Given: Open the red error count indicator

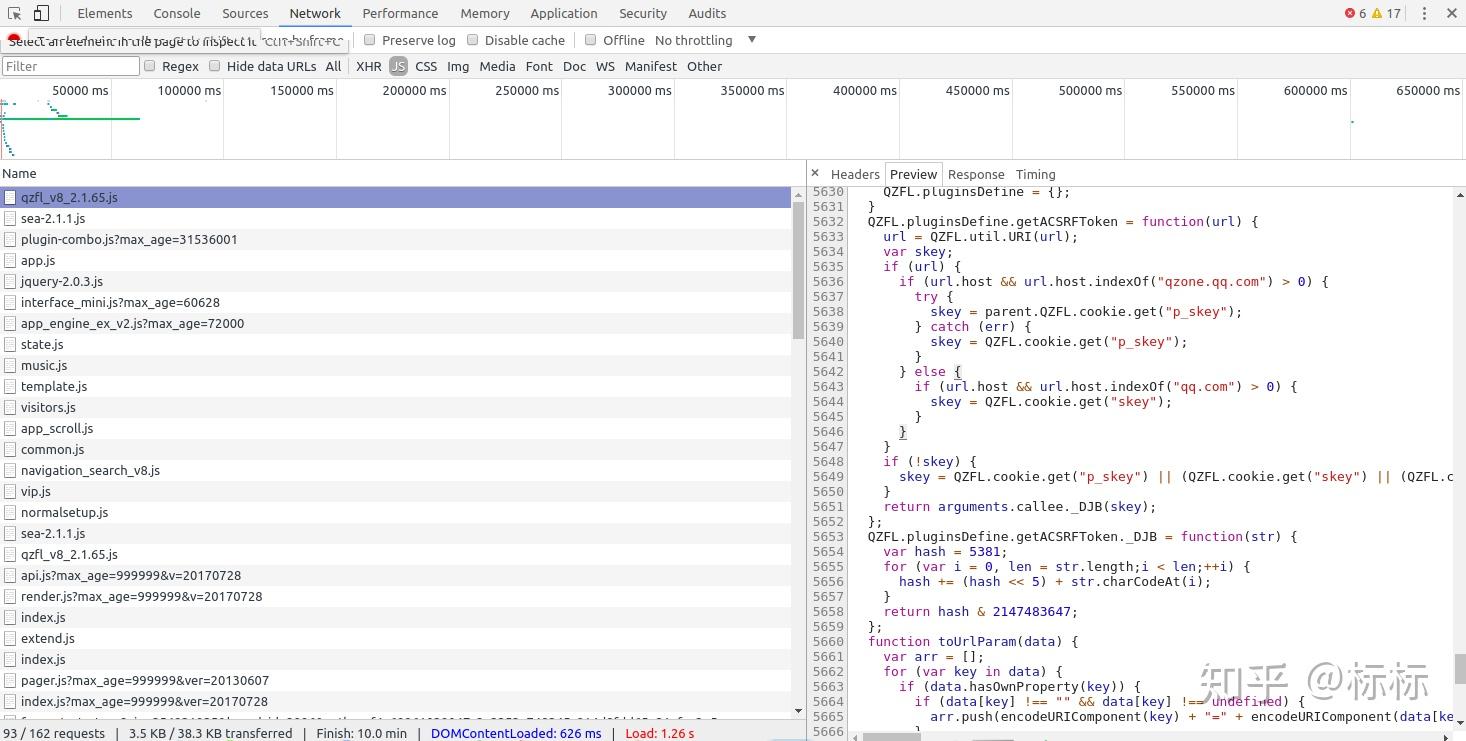Looking at the screenshot, I should pyautogui.click(x=1355, y=13).
